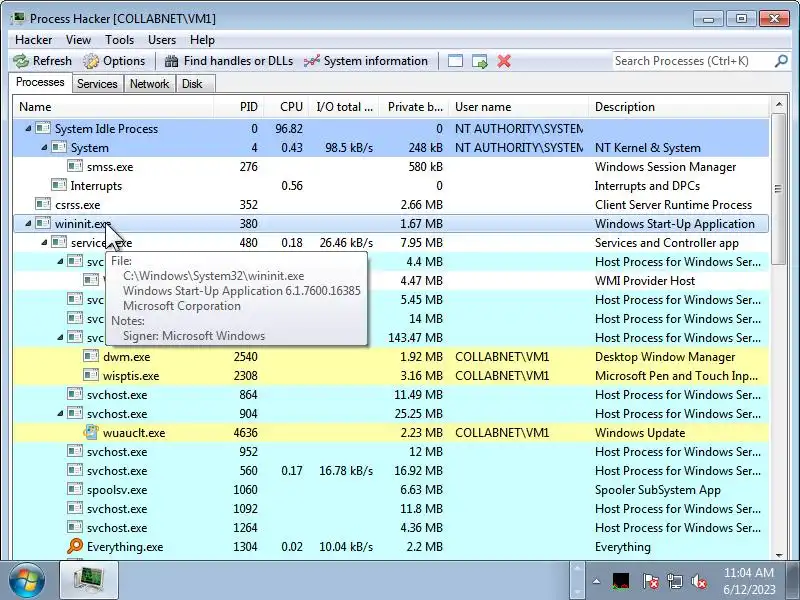800x600 pixels.
Task: Click the red X terminate icon
Action: 504,61
